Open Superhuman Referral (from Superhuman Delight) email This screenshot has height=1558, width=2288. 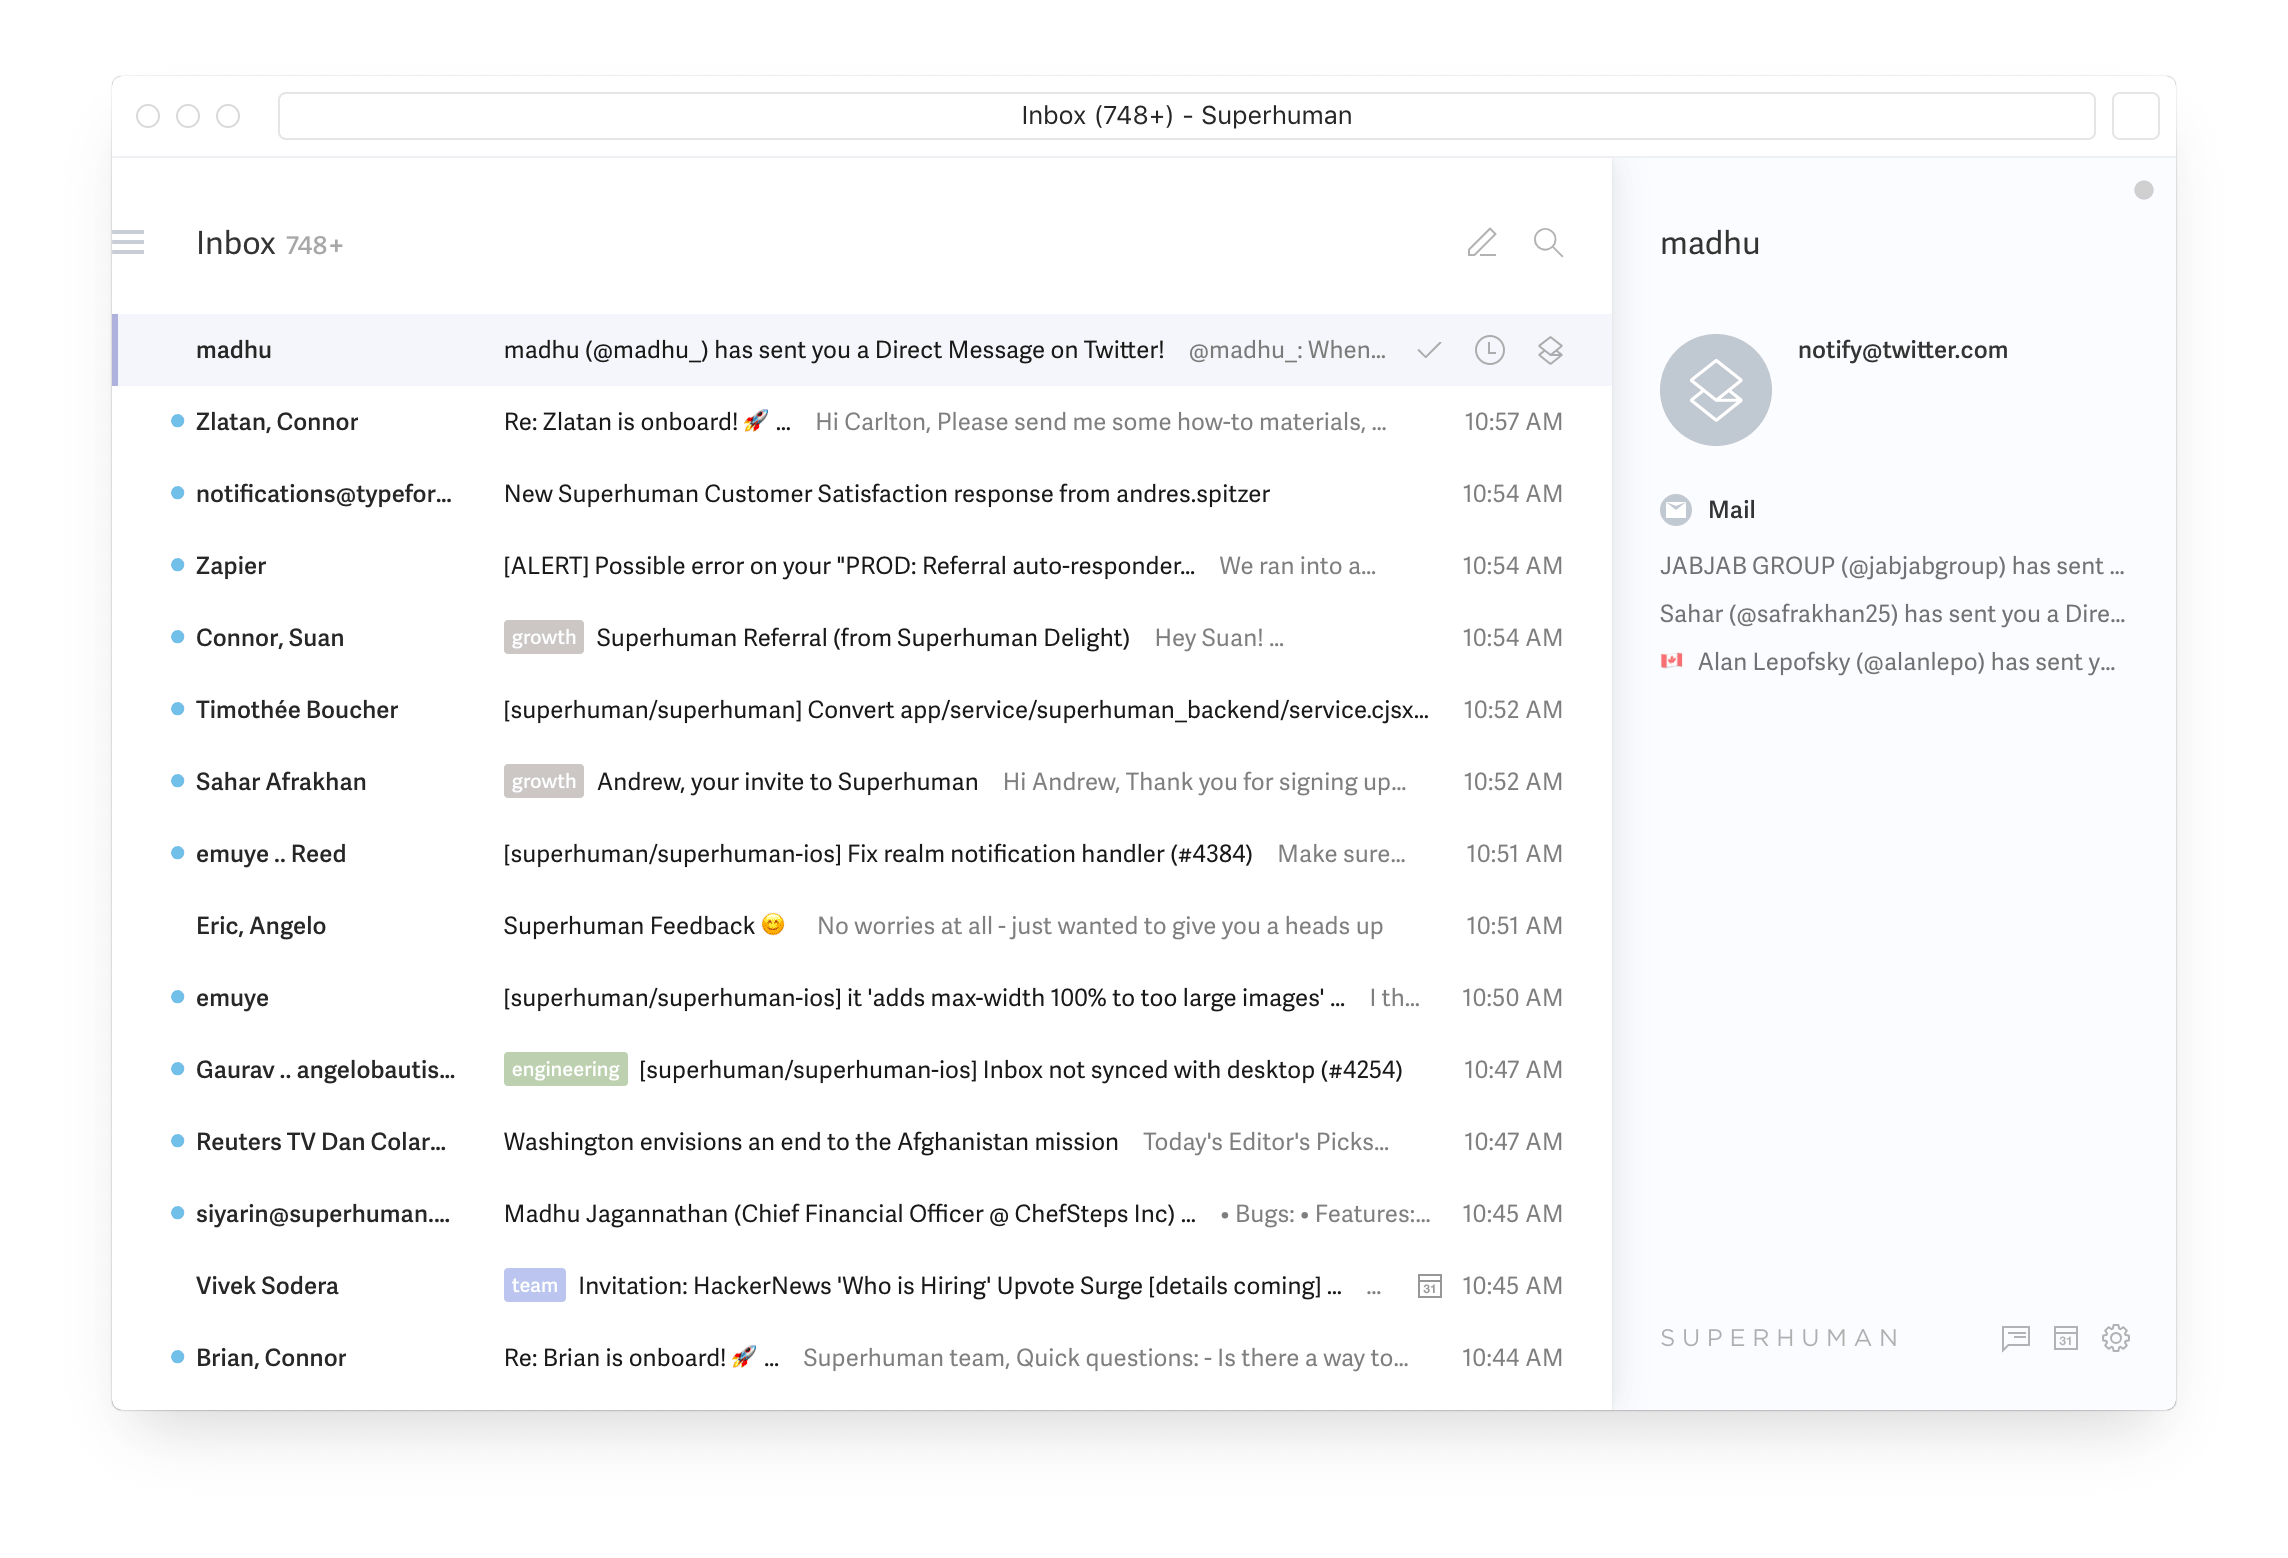pos(862,638)
